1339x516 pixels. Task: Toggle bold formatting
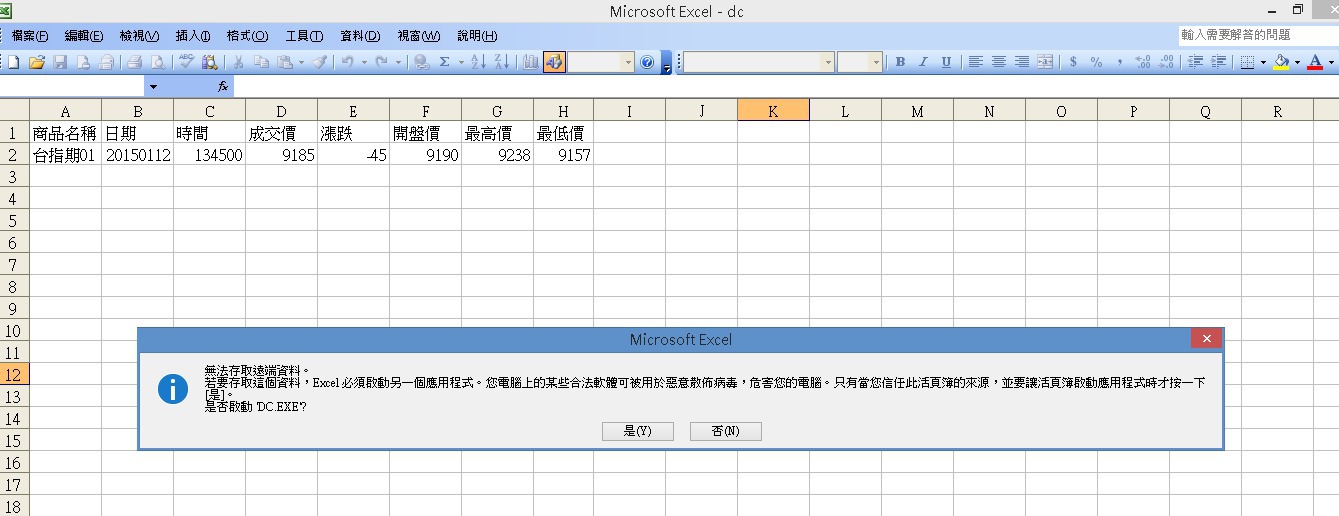[x=900, y=62]
